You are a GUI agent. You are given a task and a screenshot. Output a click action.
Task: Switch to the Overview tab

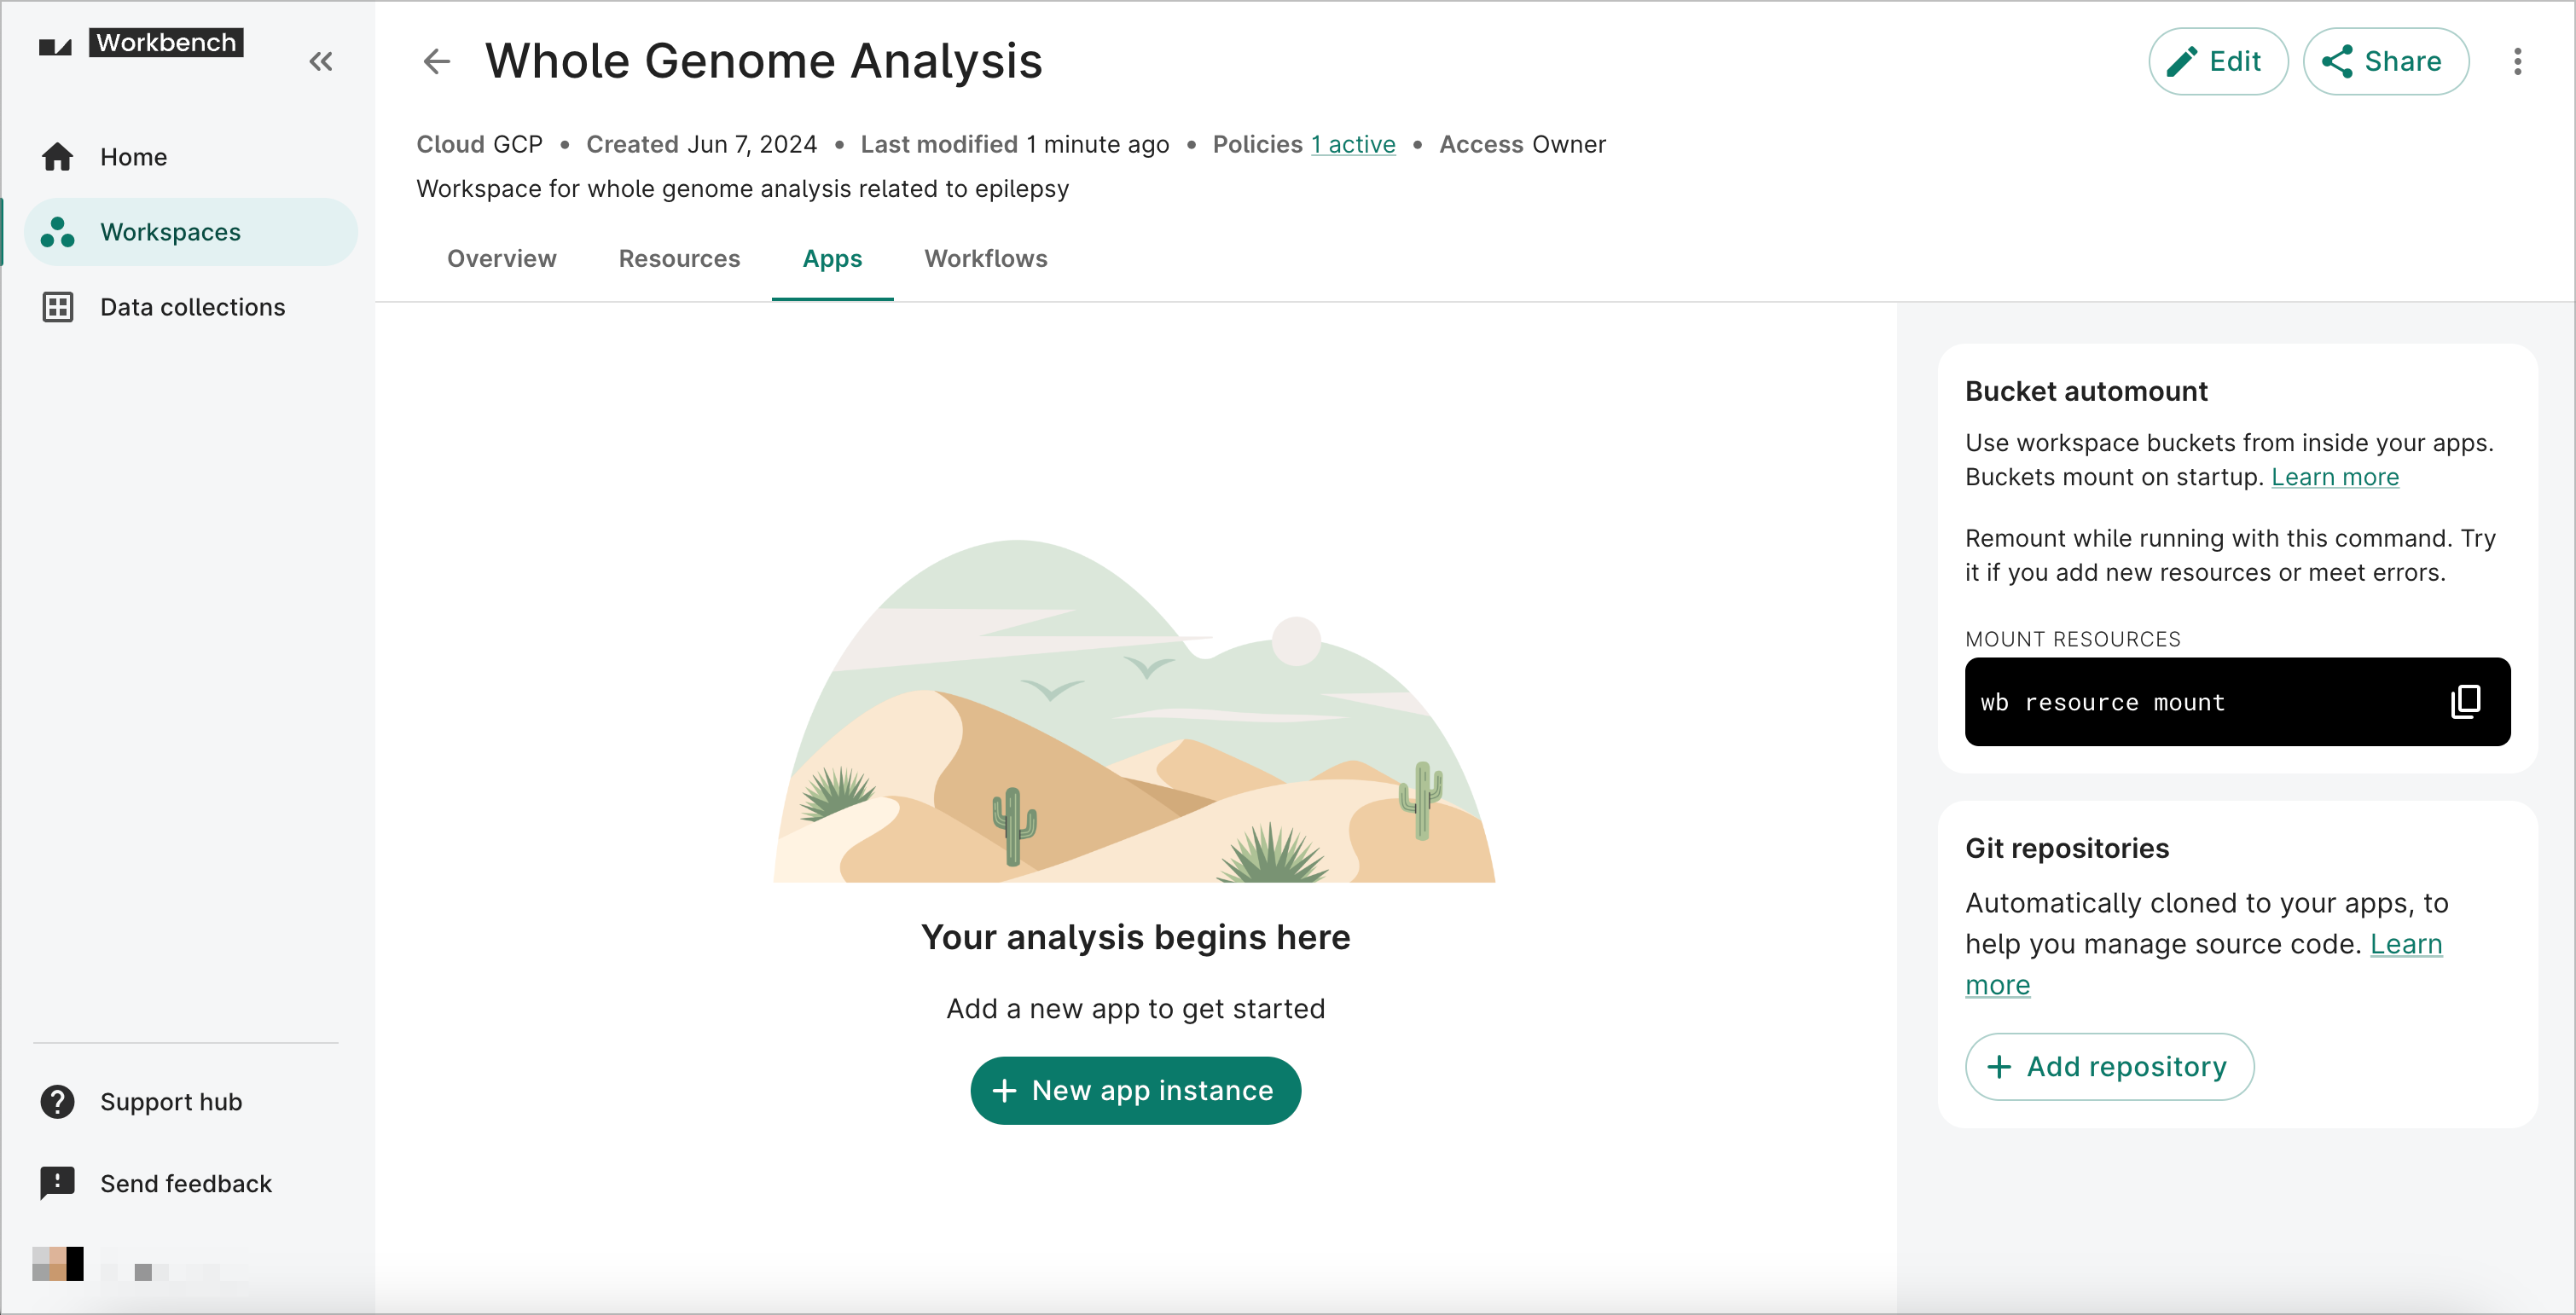[502, 258]
